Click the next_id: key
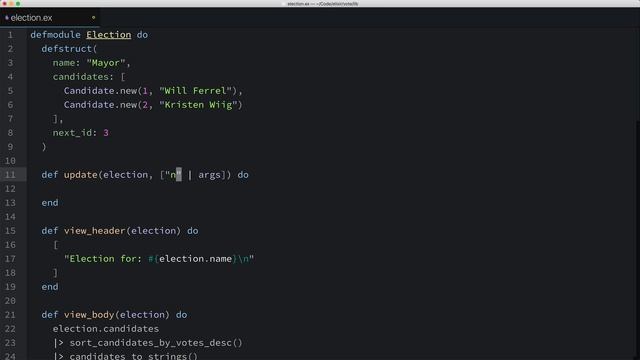The width and height of the screenshot is (640, 360). tap(75, 133)
